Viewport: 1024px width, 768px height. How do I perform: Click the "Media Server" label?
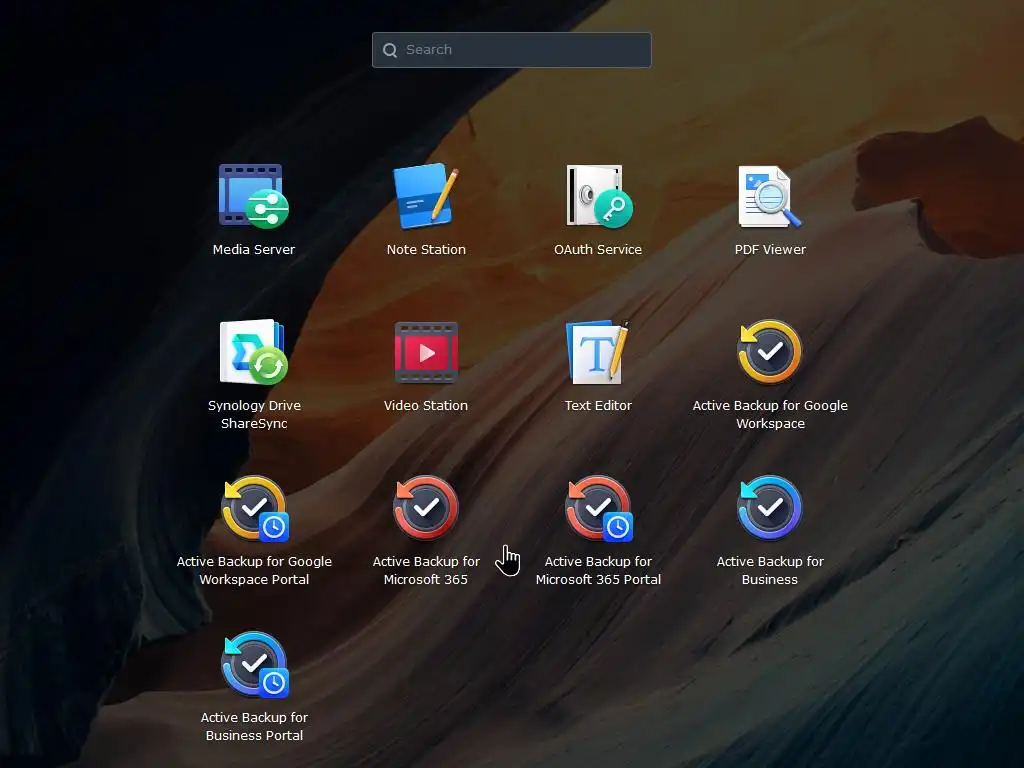click(x=253, y=249)
